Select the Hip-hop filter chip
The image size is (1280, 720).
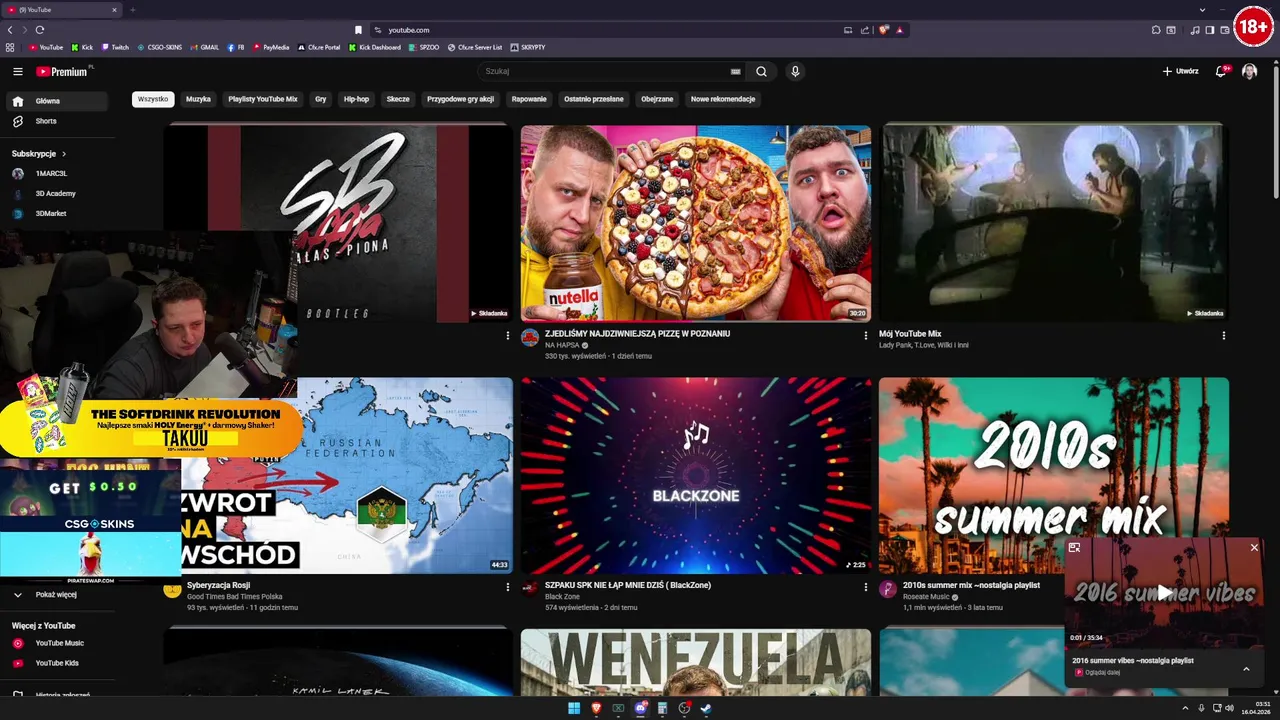(356, 99)
